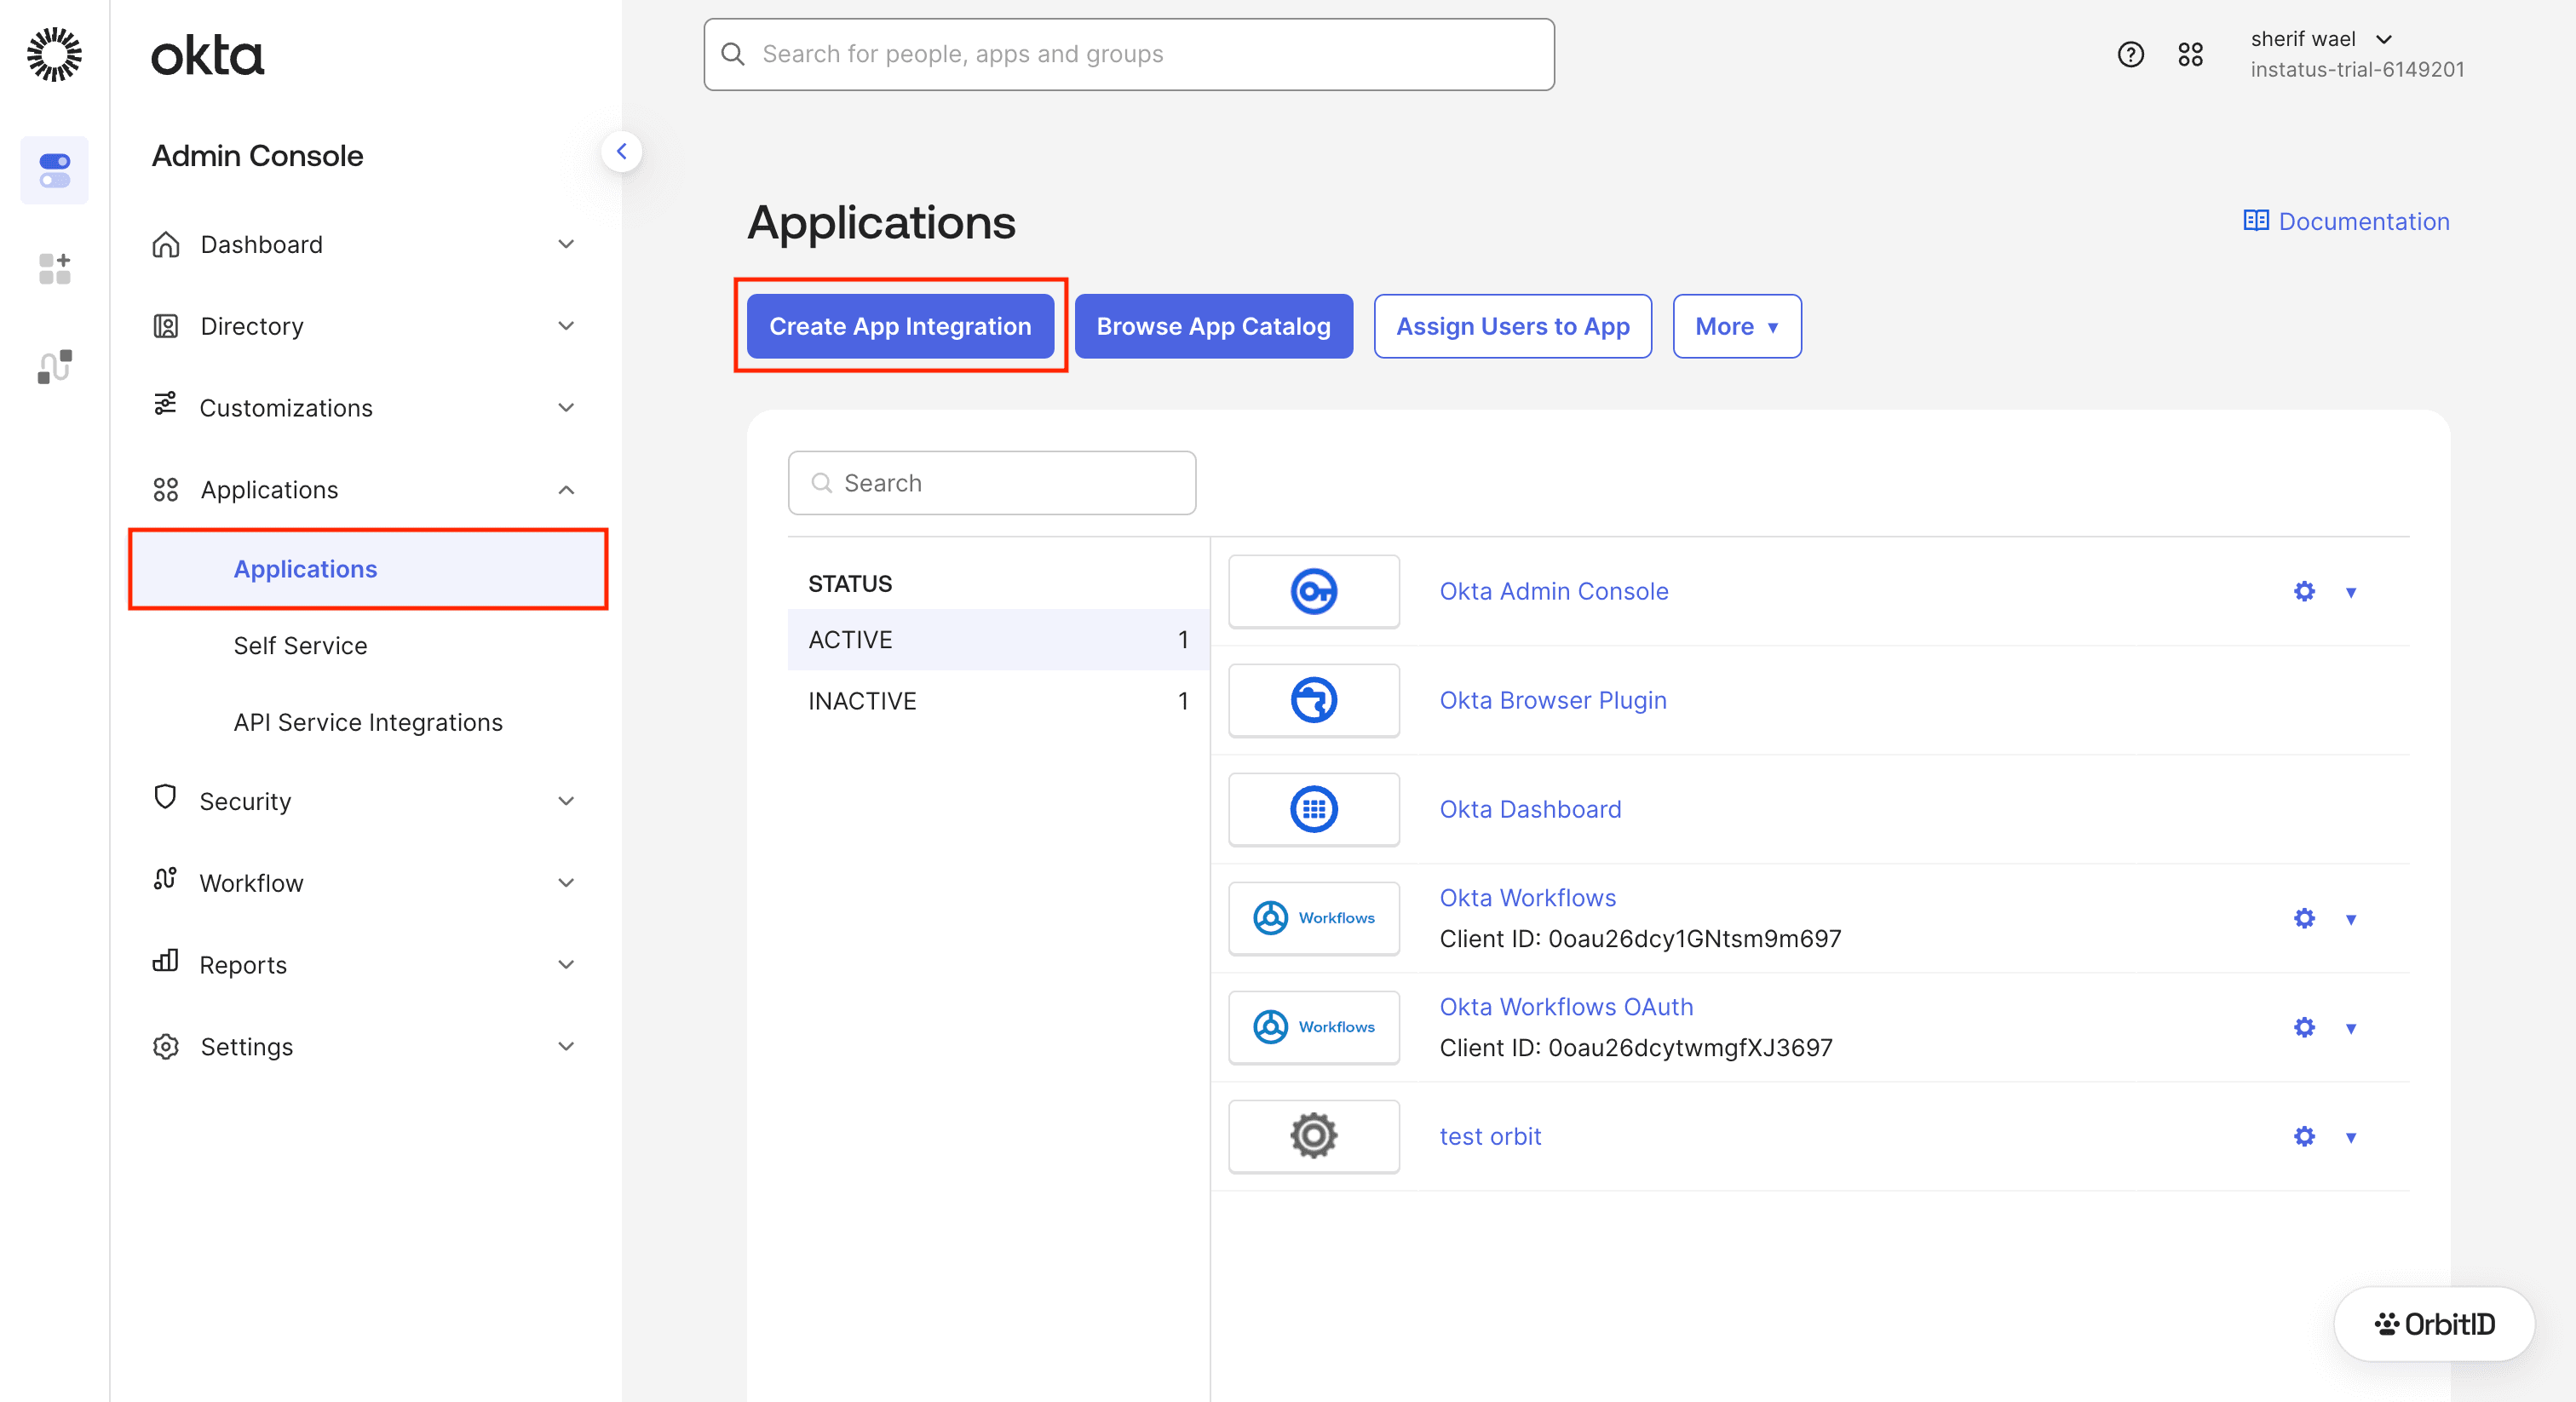Select the Admin Console toggle icon in rail
This screenshot has width=2576, height=1402.
(x=54, y=170)
